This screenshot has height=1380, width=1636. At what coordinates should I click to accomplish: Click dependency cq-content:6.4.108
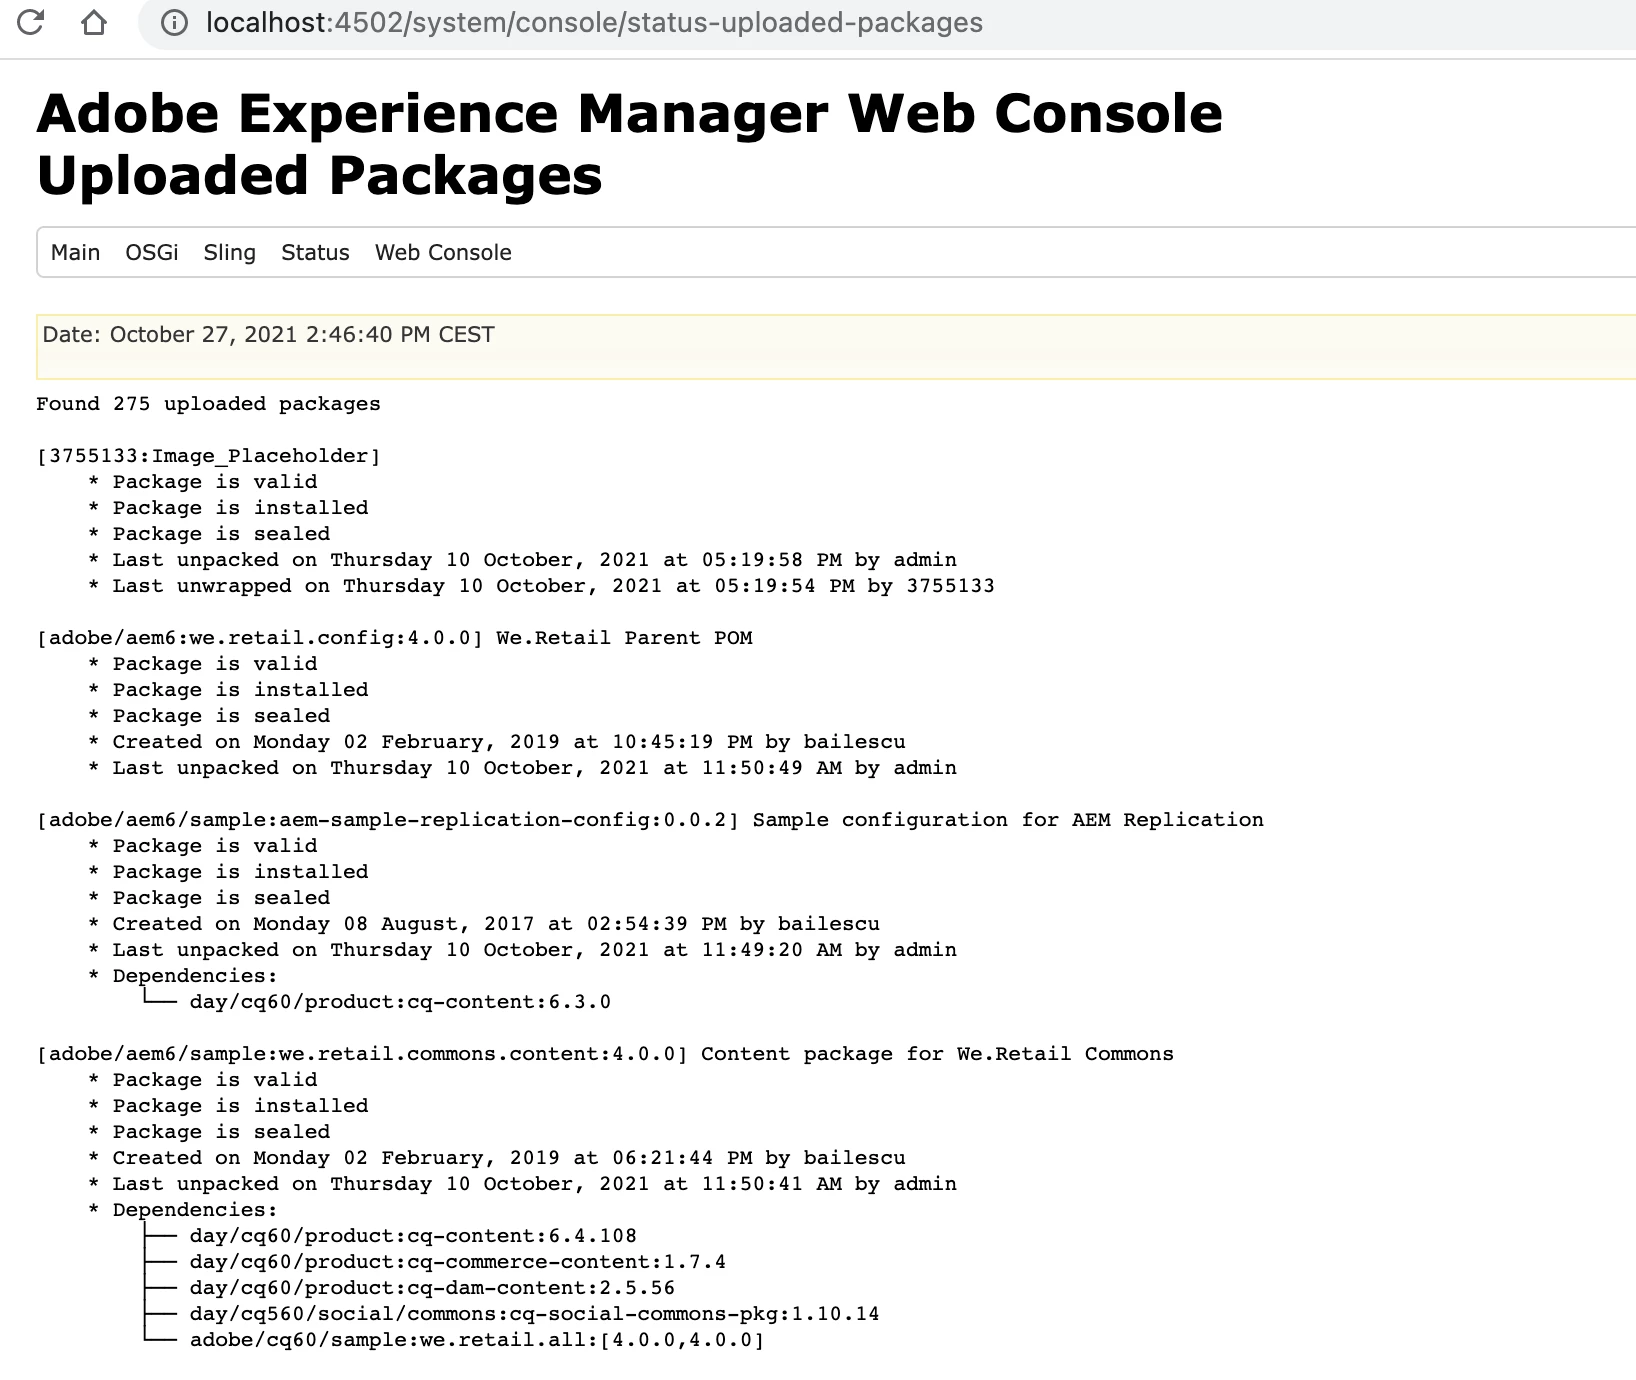[413, 1236]
